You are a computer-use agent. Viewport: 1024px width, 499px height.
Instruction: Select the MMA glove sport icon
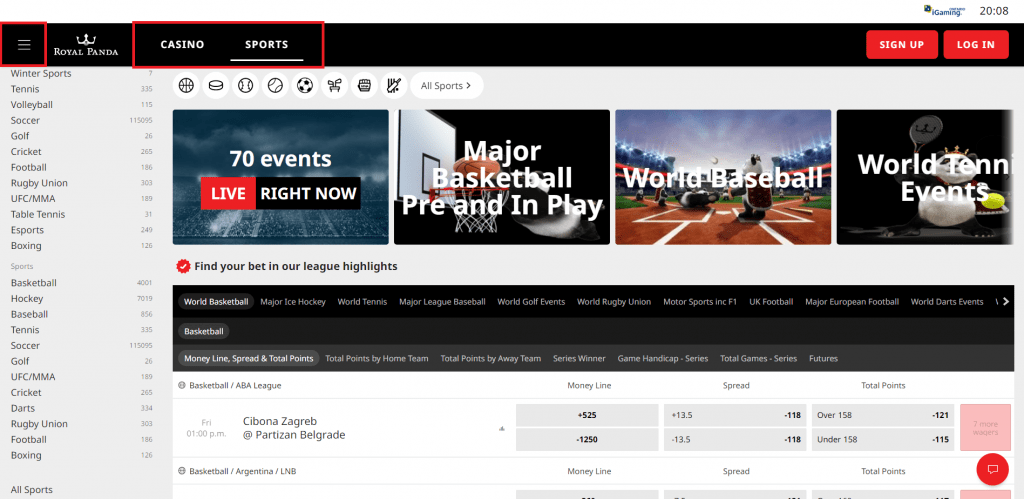pyautogui.click(x=364, y=86)
